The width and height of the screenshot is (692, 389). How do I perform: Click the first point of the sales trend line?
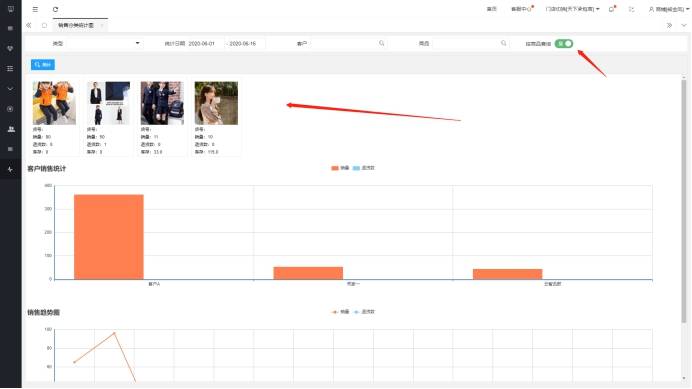click(74, 362)
